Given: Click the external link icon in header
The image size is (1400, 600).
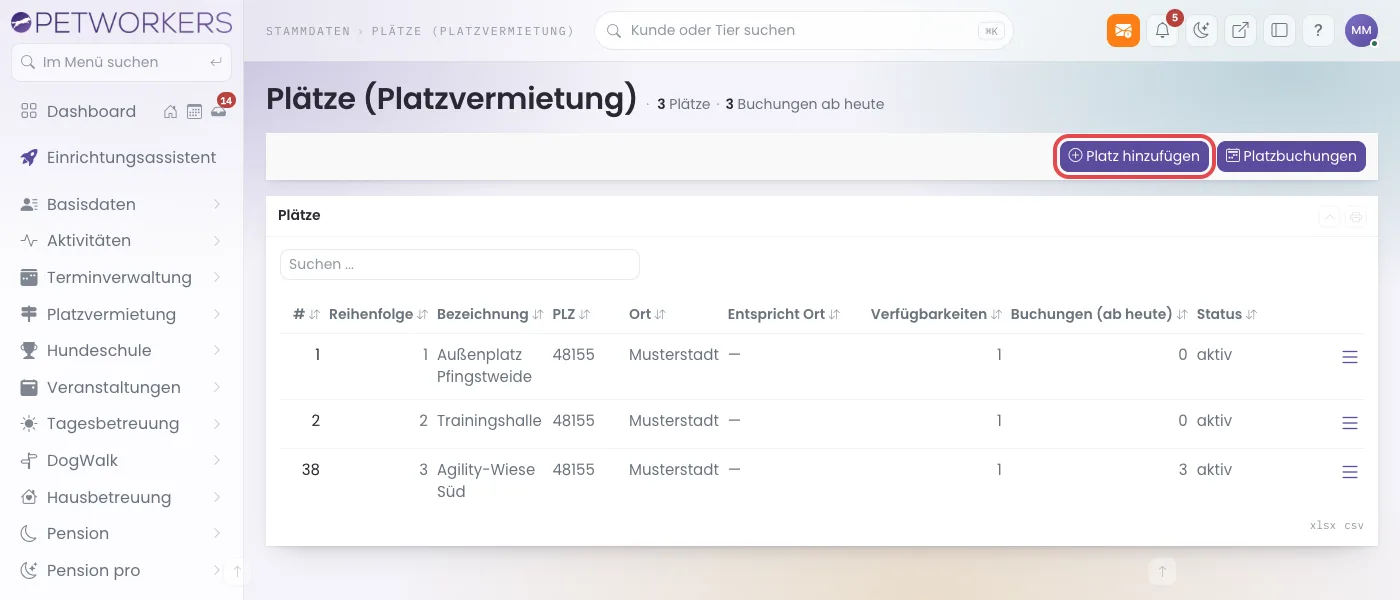Looking at the screenshot, I should tap(1240, 31).
